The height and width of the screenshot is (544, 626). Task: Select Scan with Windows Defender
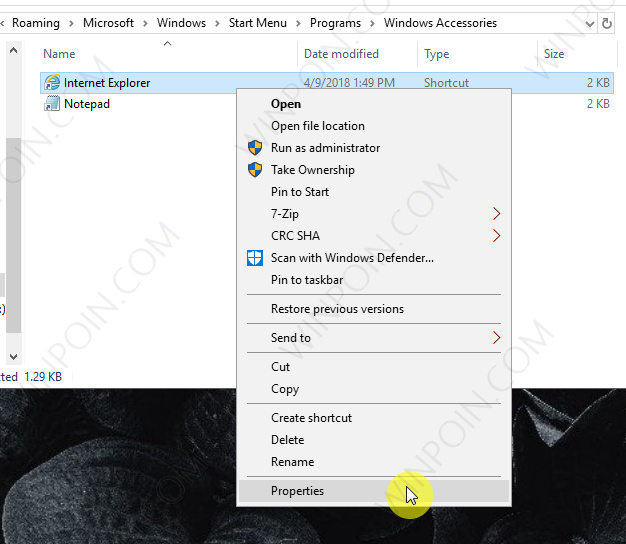point(374,258)
